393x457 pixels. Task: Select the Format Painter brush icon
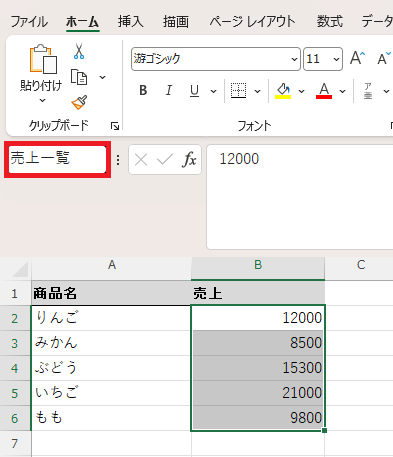tap(79, 103)
